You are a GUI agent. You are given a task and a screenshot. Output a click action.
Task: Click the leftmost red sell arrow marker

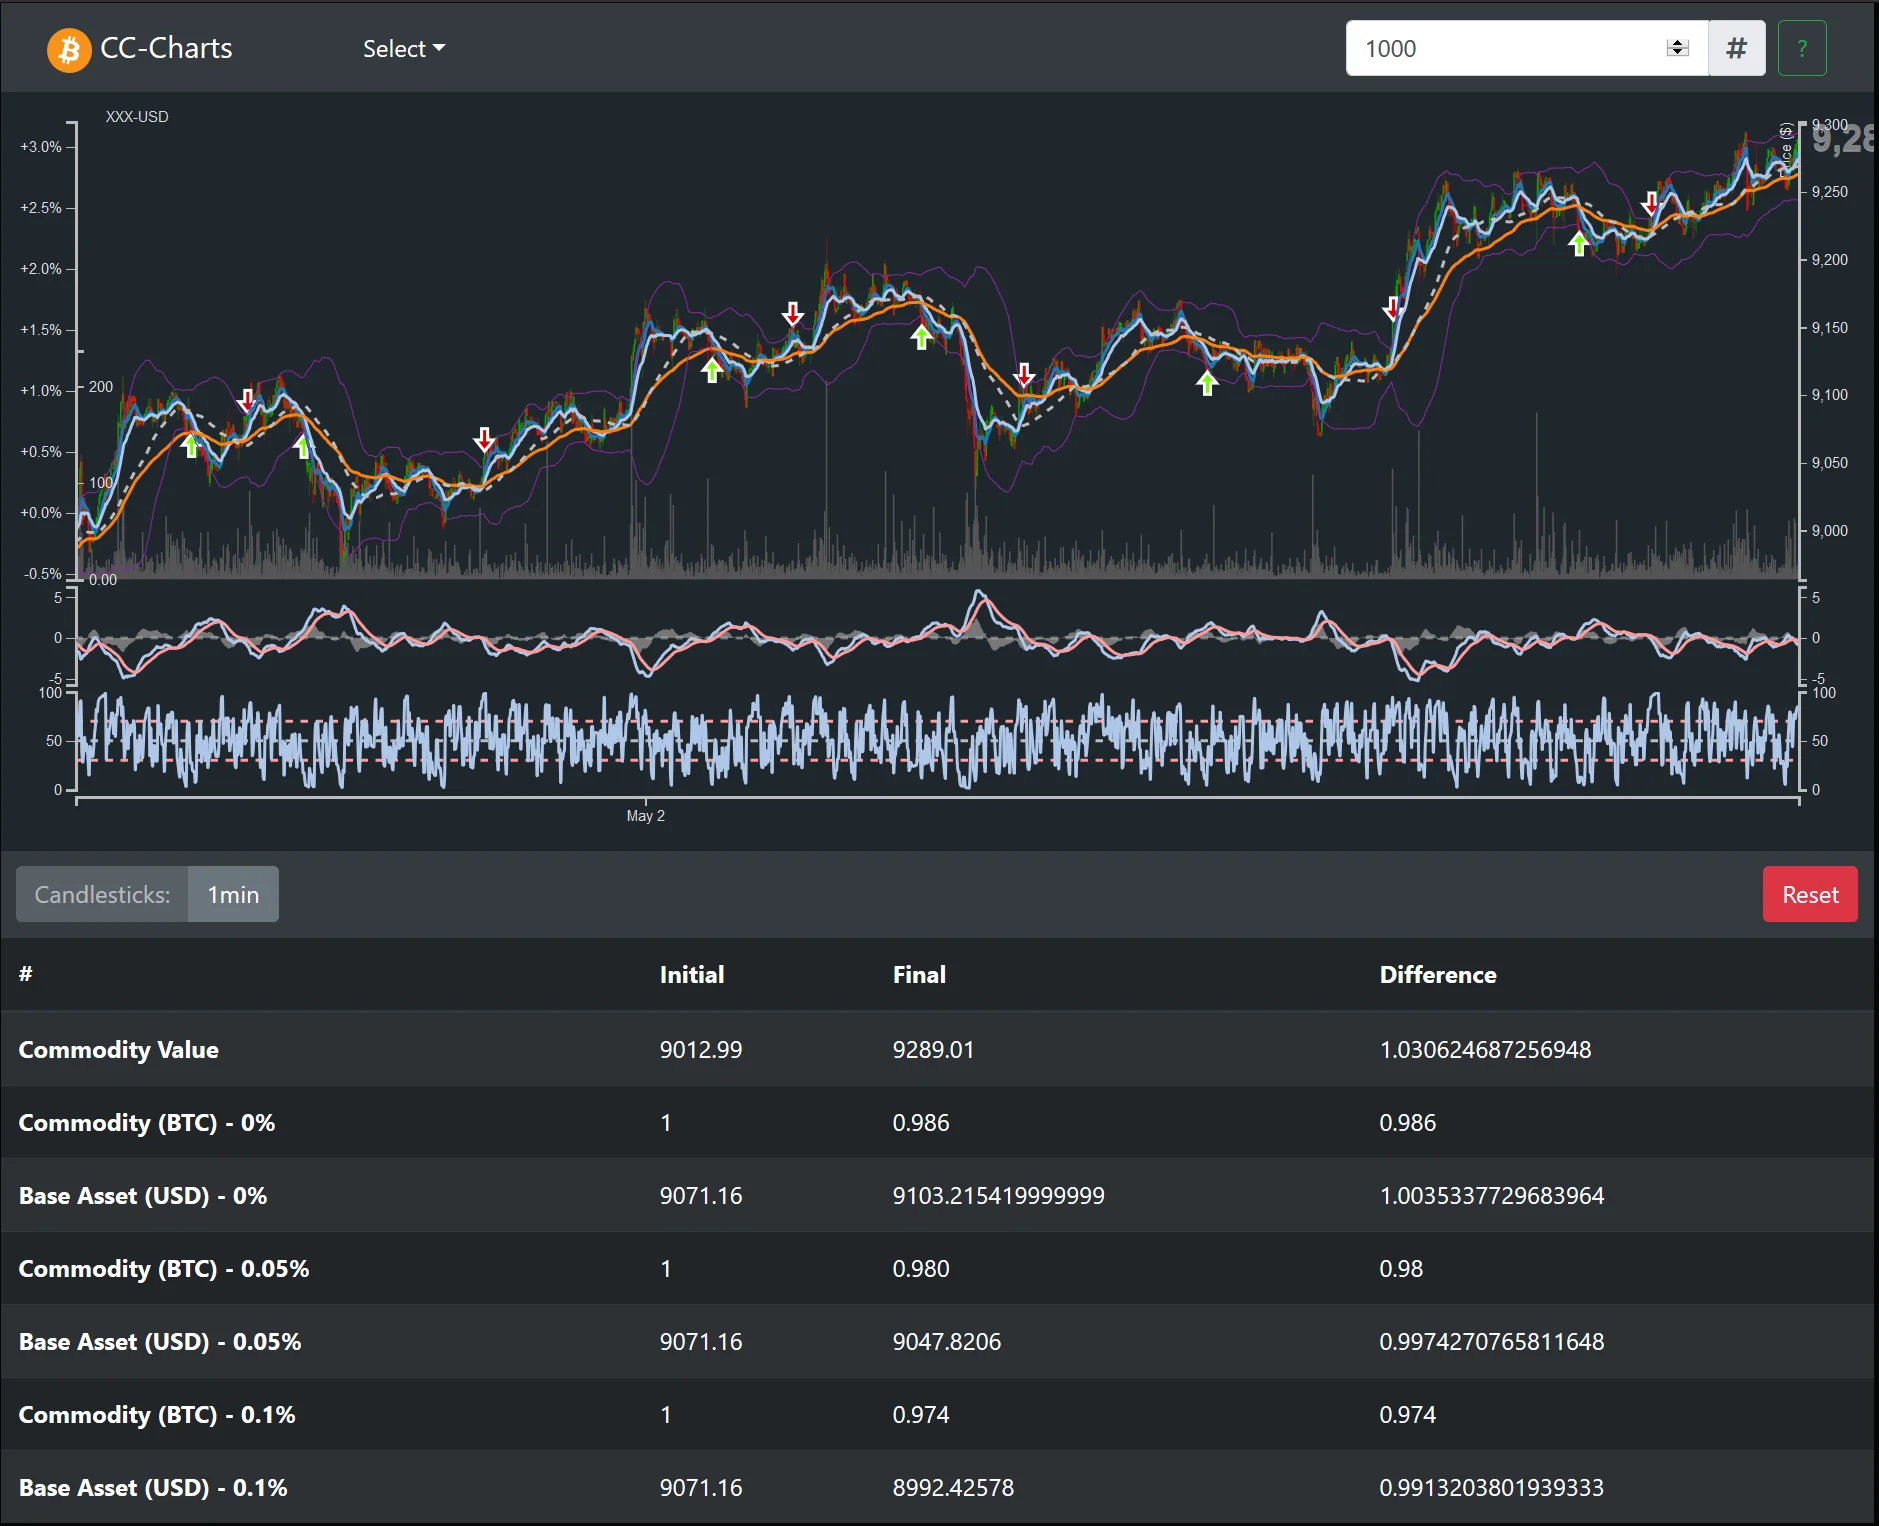(247, 401)
